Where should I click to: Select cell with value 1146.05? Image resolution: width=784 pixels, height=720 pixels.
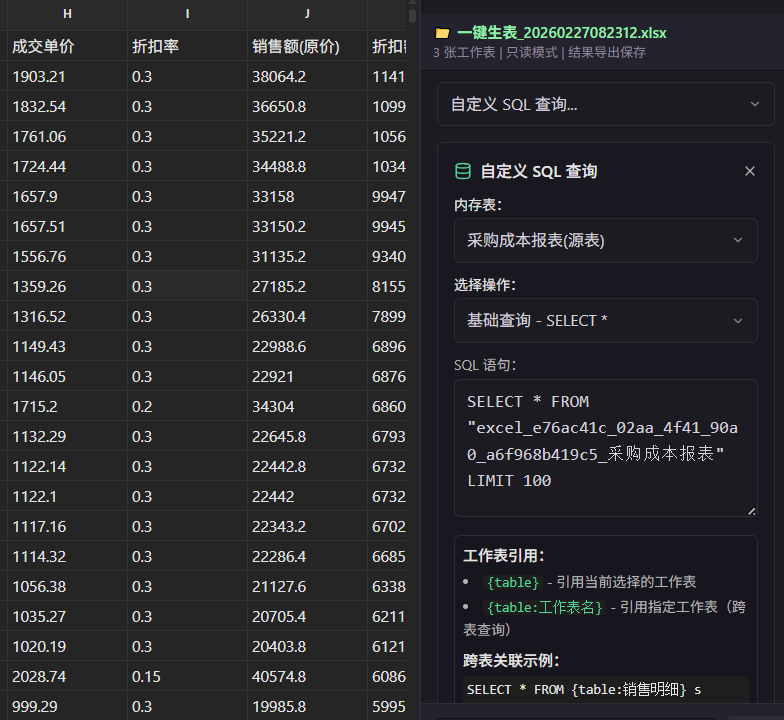click(68, 376)
